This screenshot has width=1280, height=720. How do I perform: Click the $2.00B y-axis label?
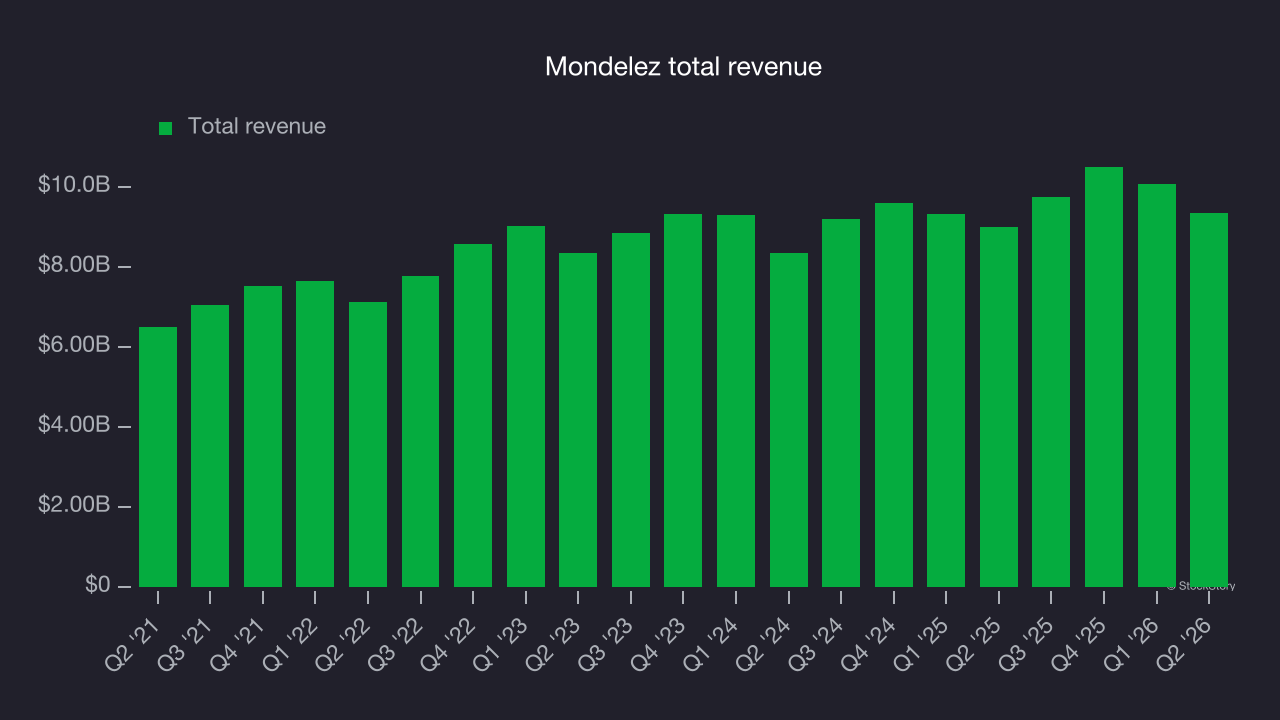(74, 505)
